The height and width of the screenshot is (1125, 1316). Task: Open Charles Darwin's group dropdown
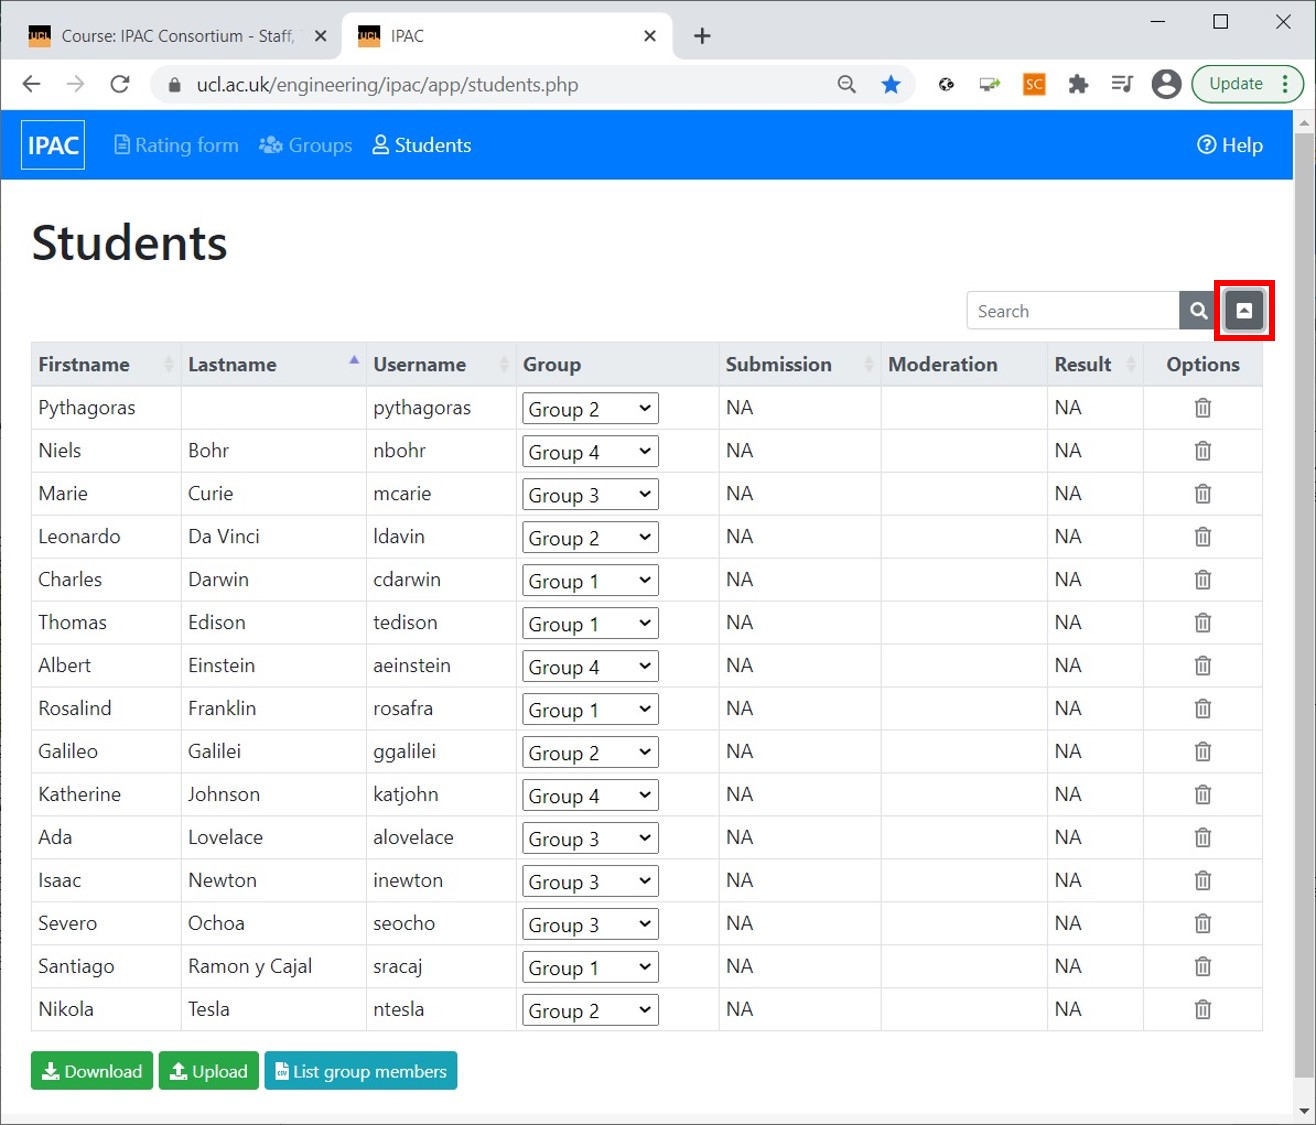pos(590,580)
